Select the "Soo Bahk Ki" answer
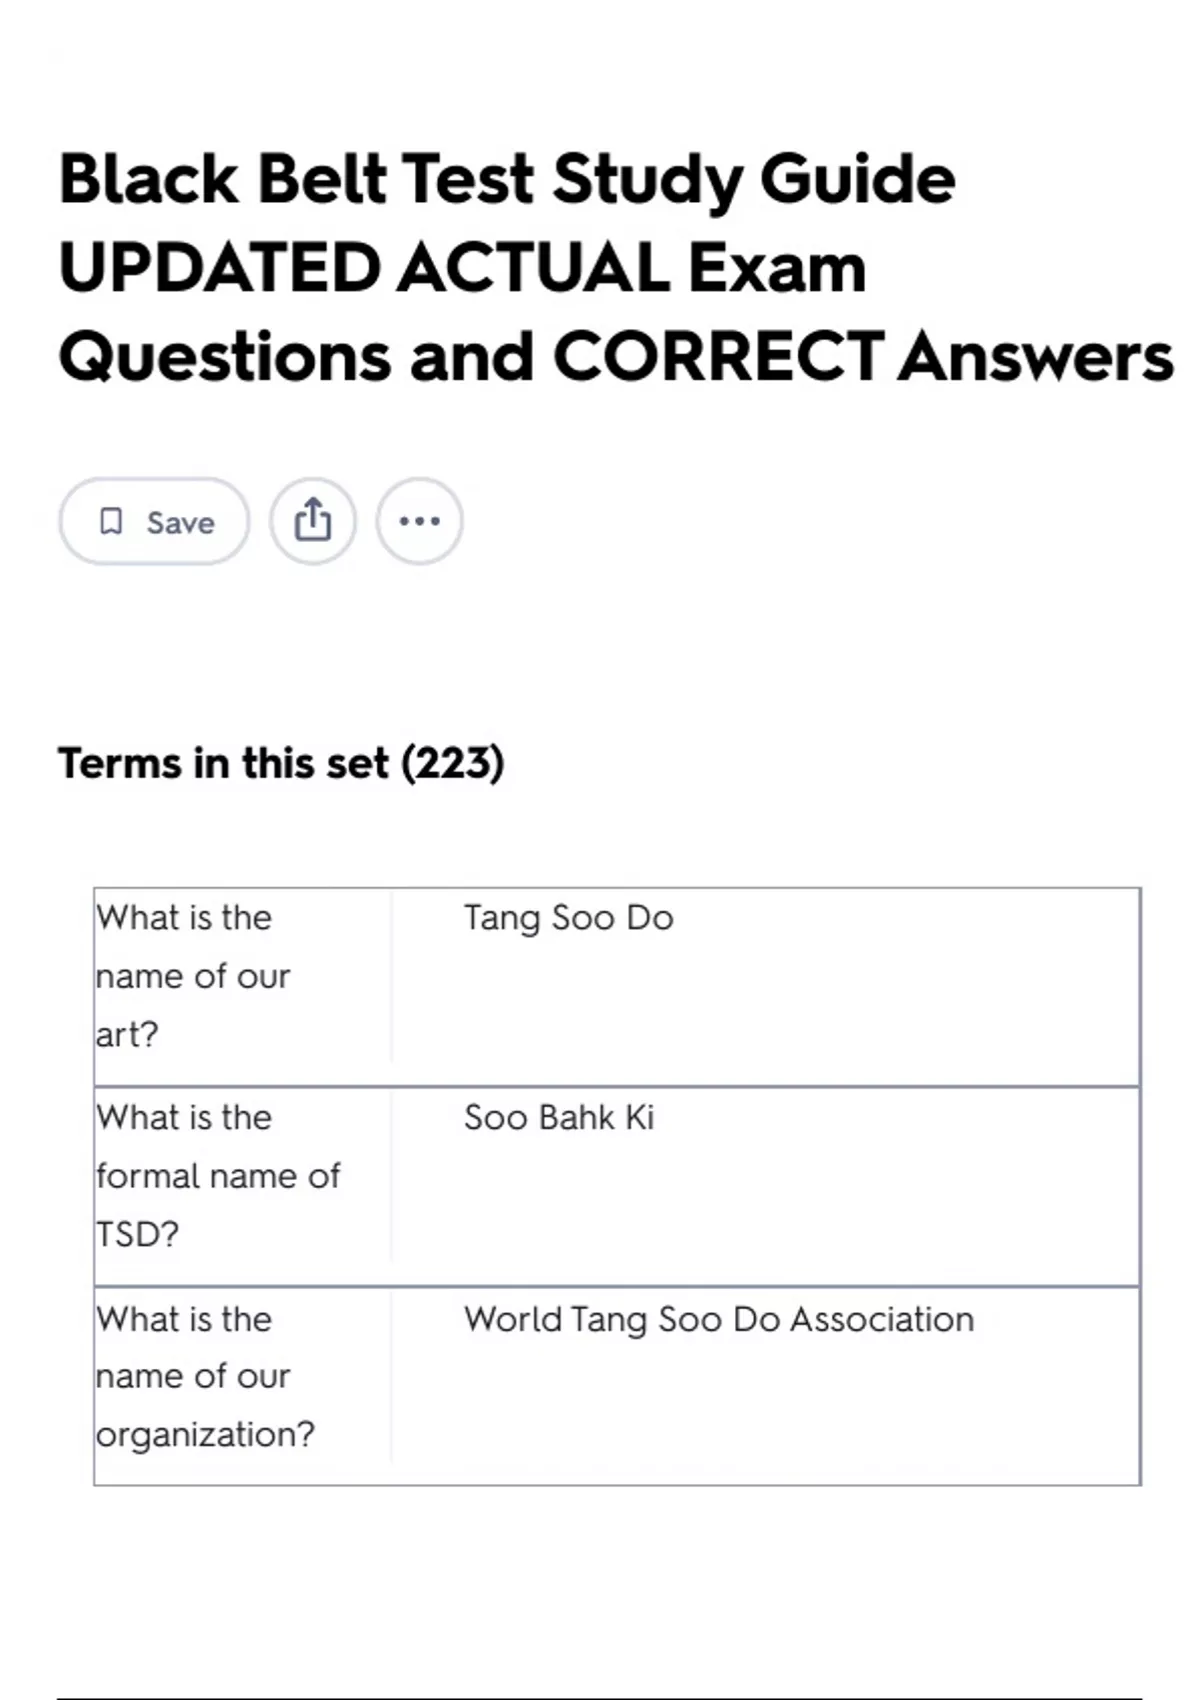This screenshot has width=1200, height=1700. coord(559,1118)
